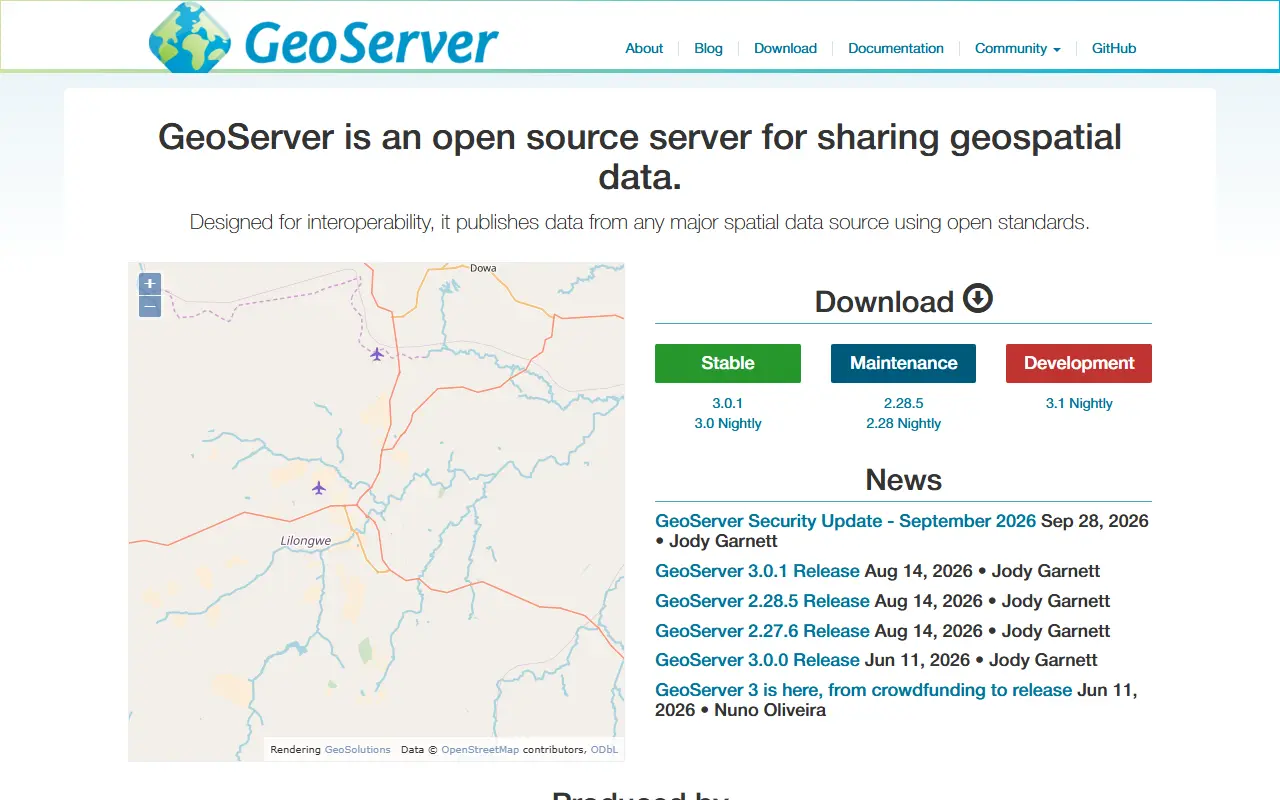
Task: Click the GeoSolutions attribution link
Action: 358,749
